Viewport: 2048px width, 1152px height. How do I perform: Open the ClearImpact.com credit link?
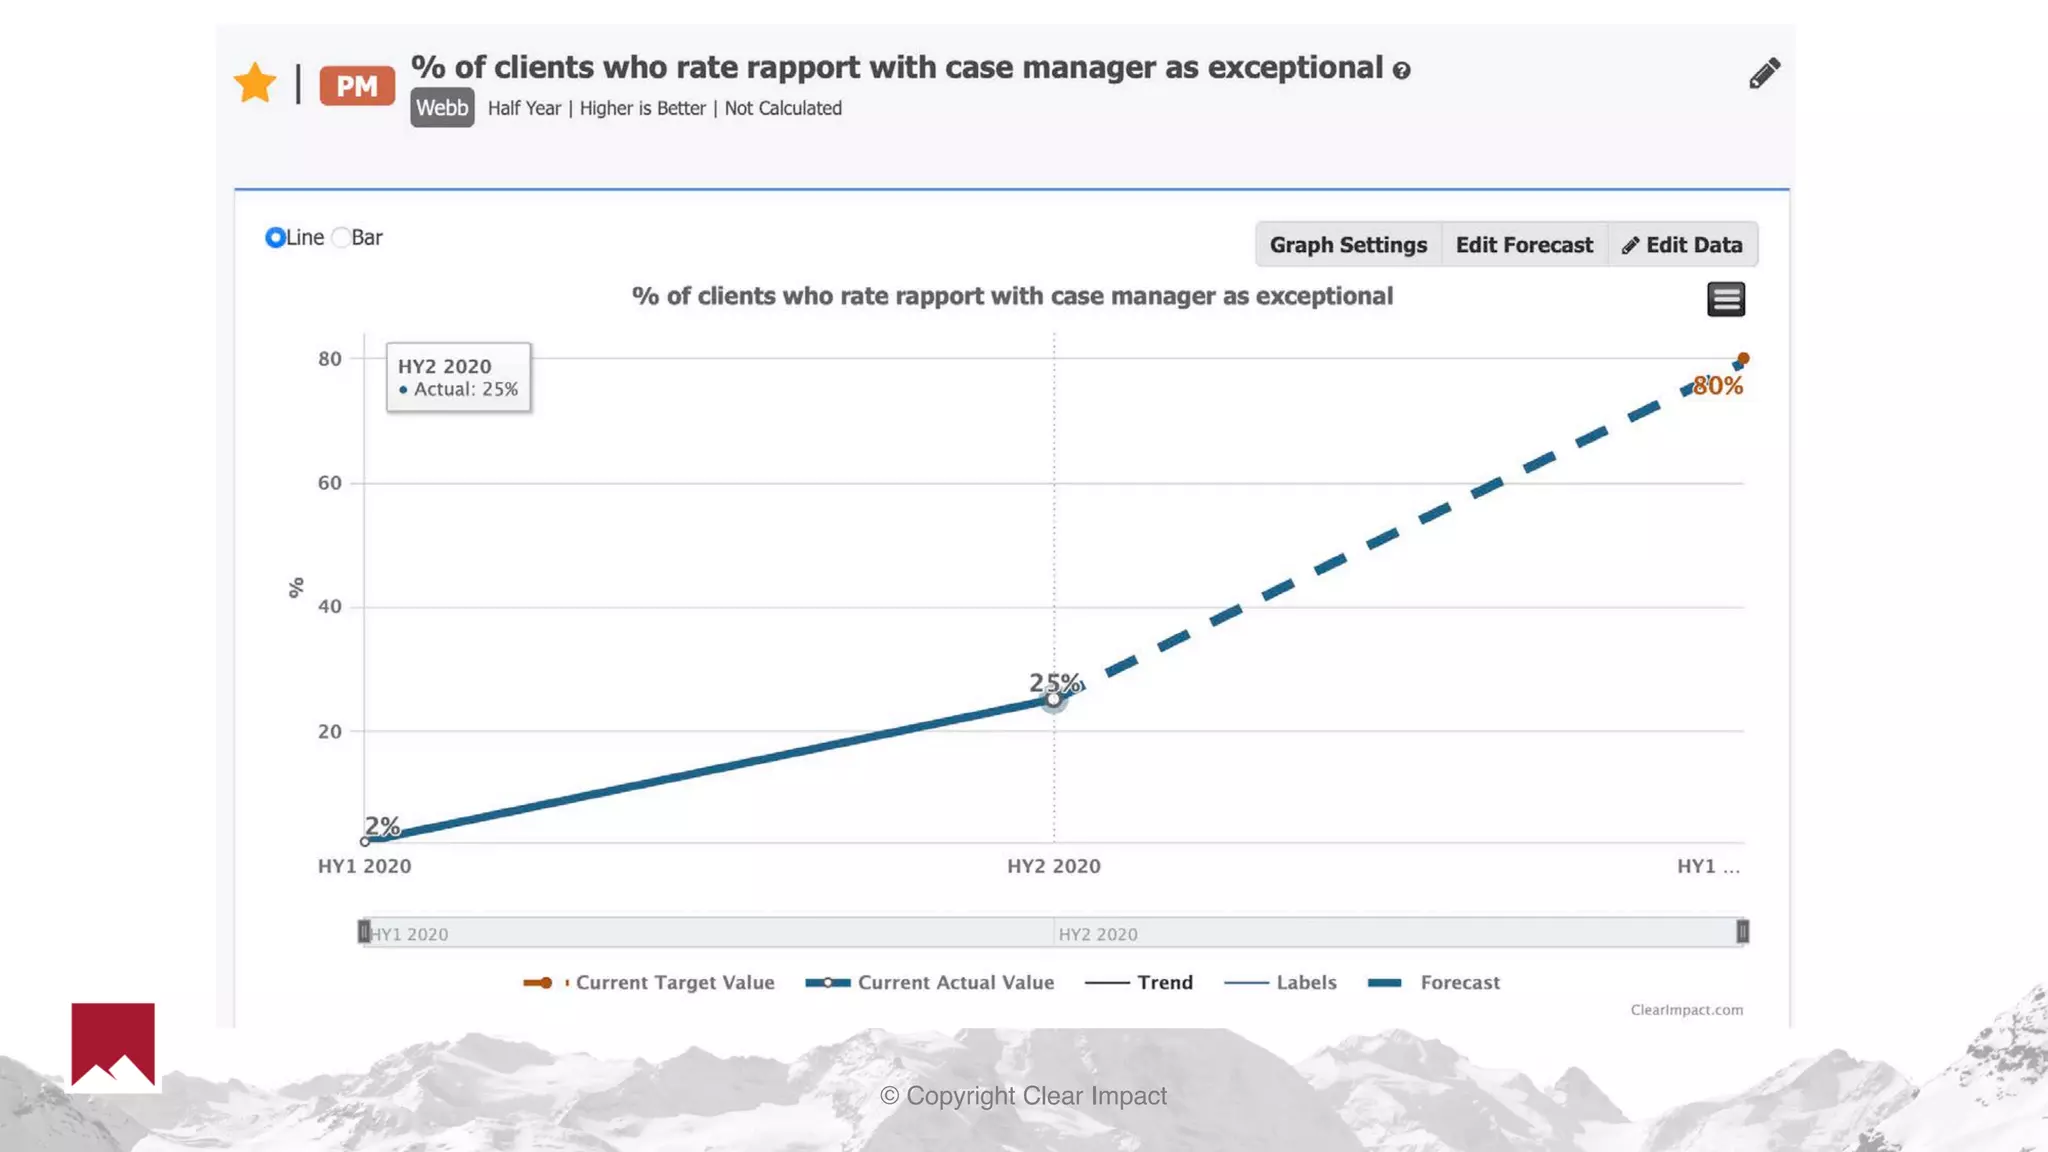(x=1686, y=1010)
